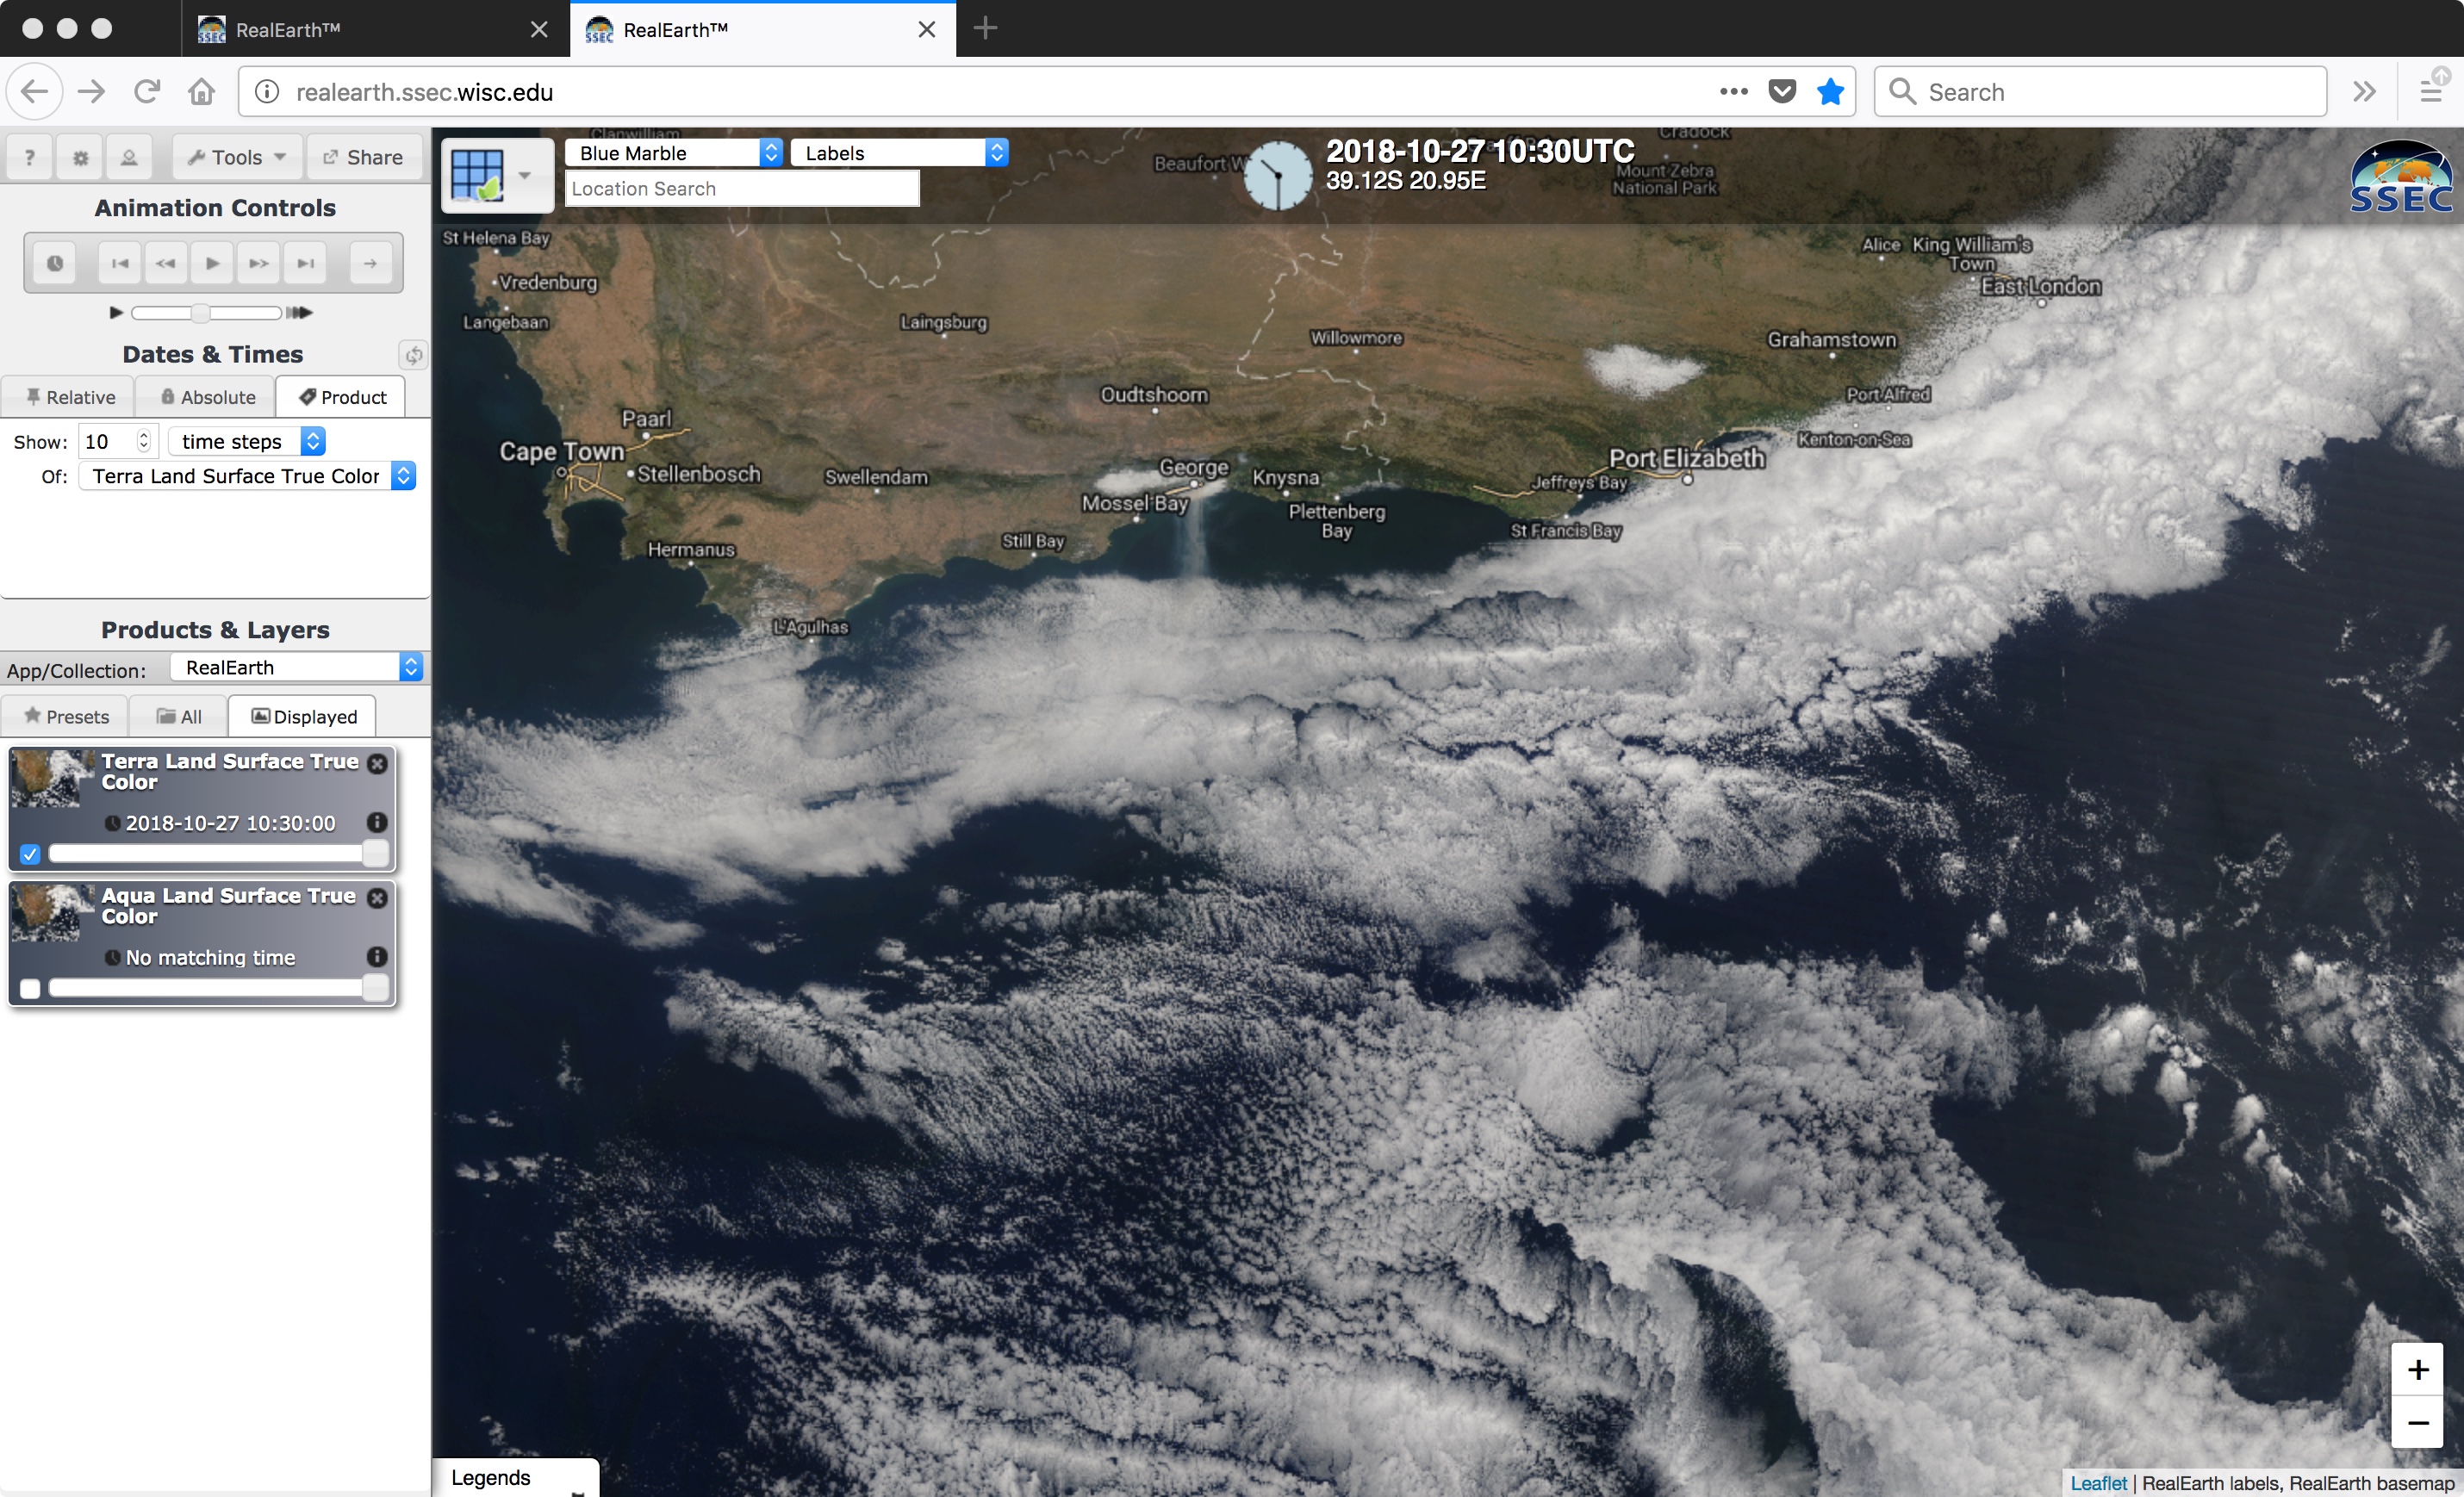
Task: Switch to the Presets tab
Action: tap(66, 716)
